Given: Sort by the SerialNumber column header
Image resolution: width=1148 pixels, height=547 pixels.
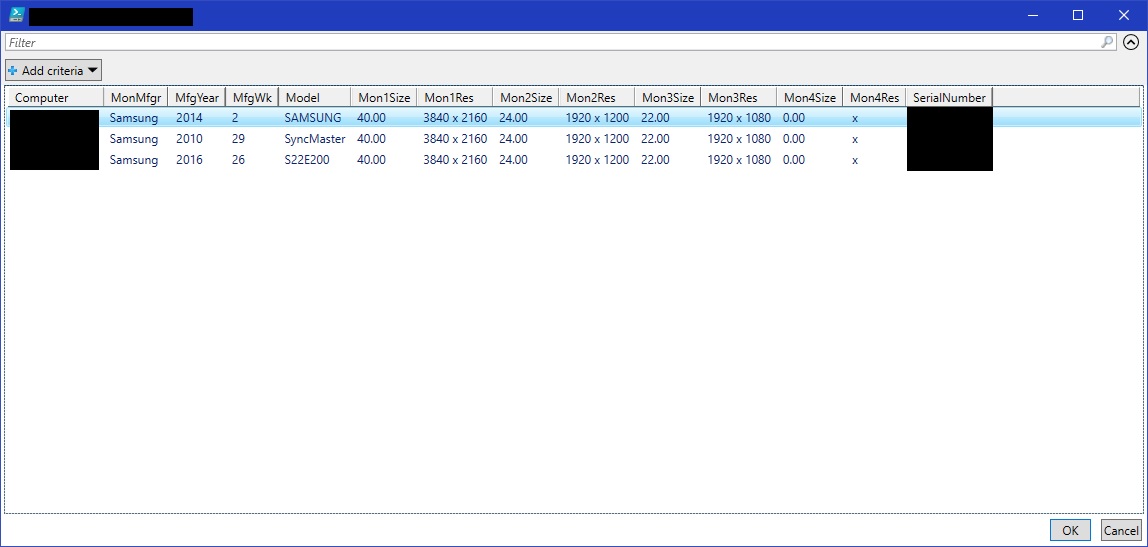Looking at the screenshot, I should (949, 97).
